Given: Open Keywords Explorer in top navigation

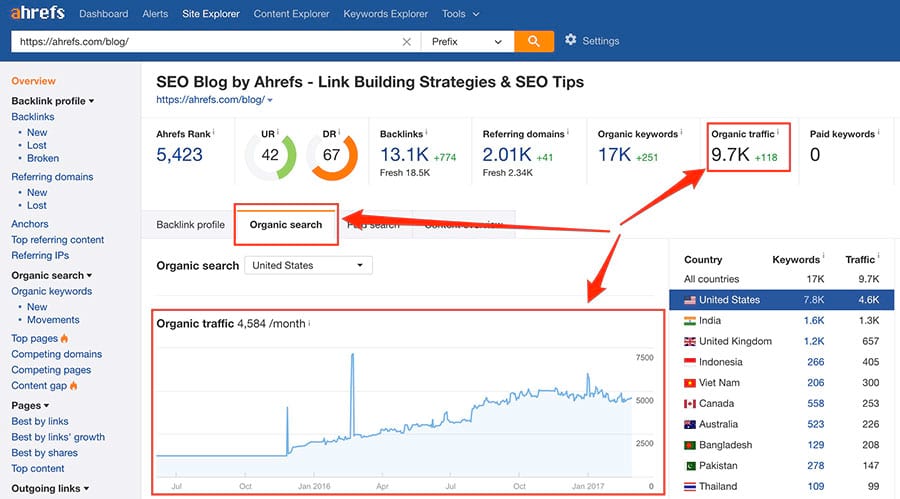Looking at the screenshot, I should click(386, 14).
